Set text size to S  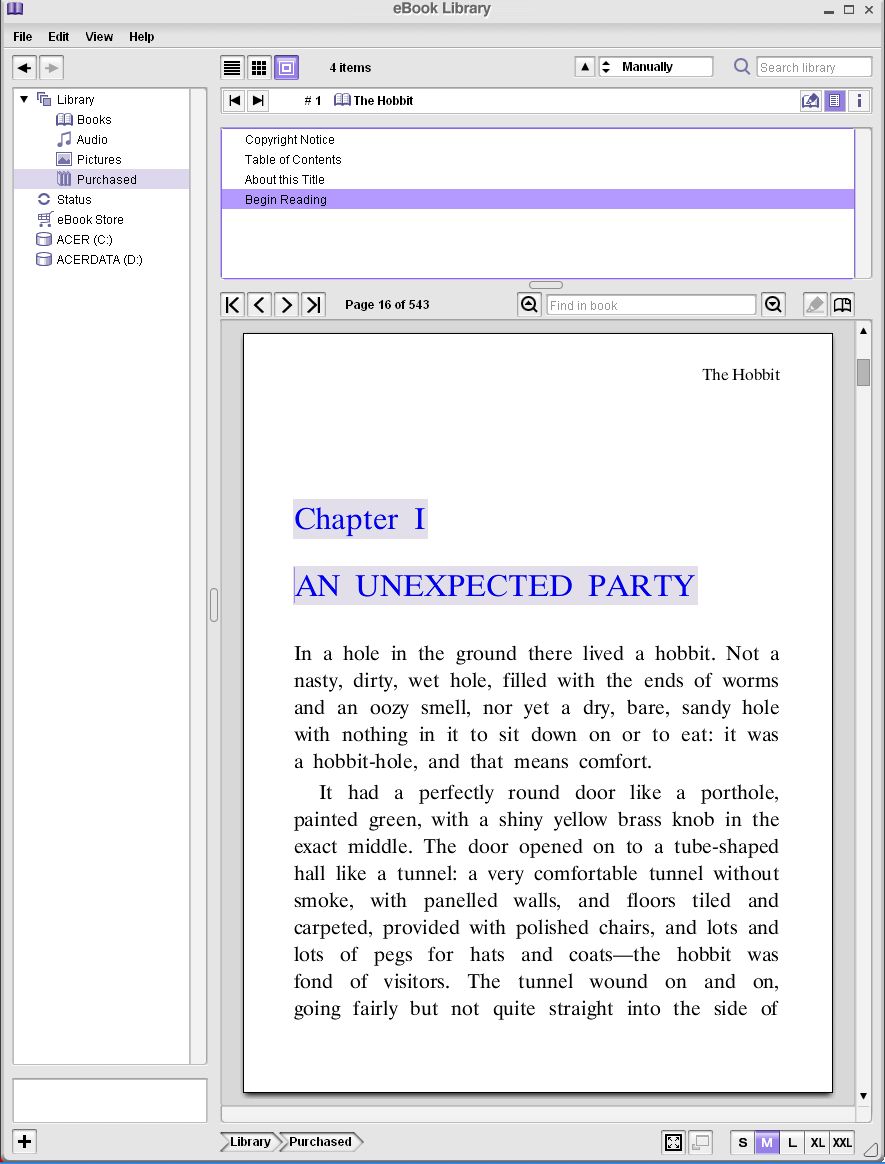(743, 1142)
